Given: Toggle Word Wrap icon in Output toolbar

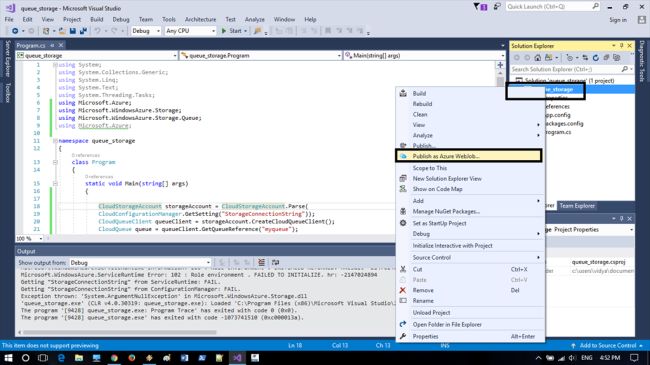Looking at the screenshot, I should 275,262.
